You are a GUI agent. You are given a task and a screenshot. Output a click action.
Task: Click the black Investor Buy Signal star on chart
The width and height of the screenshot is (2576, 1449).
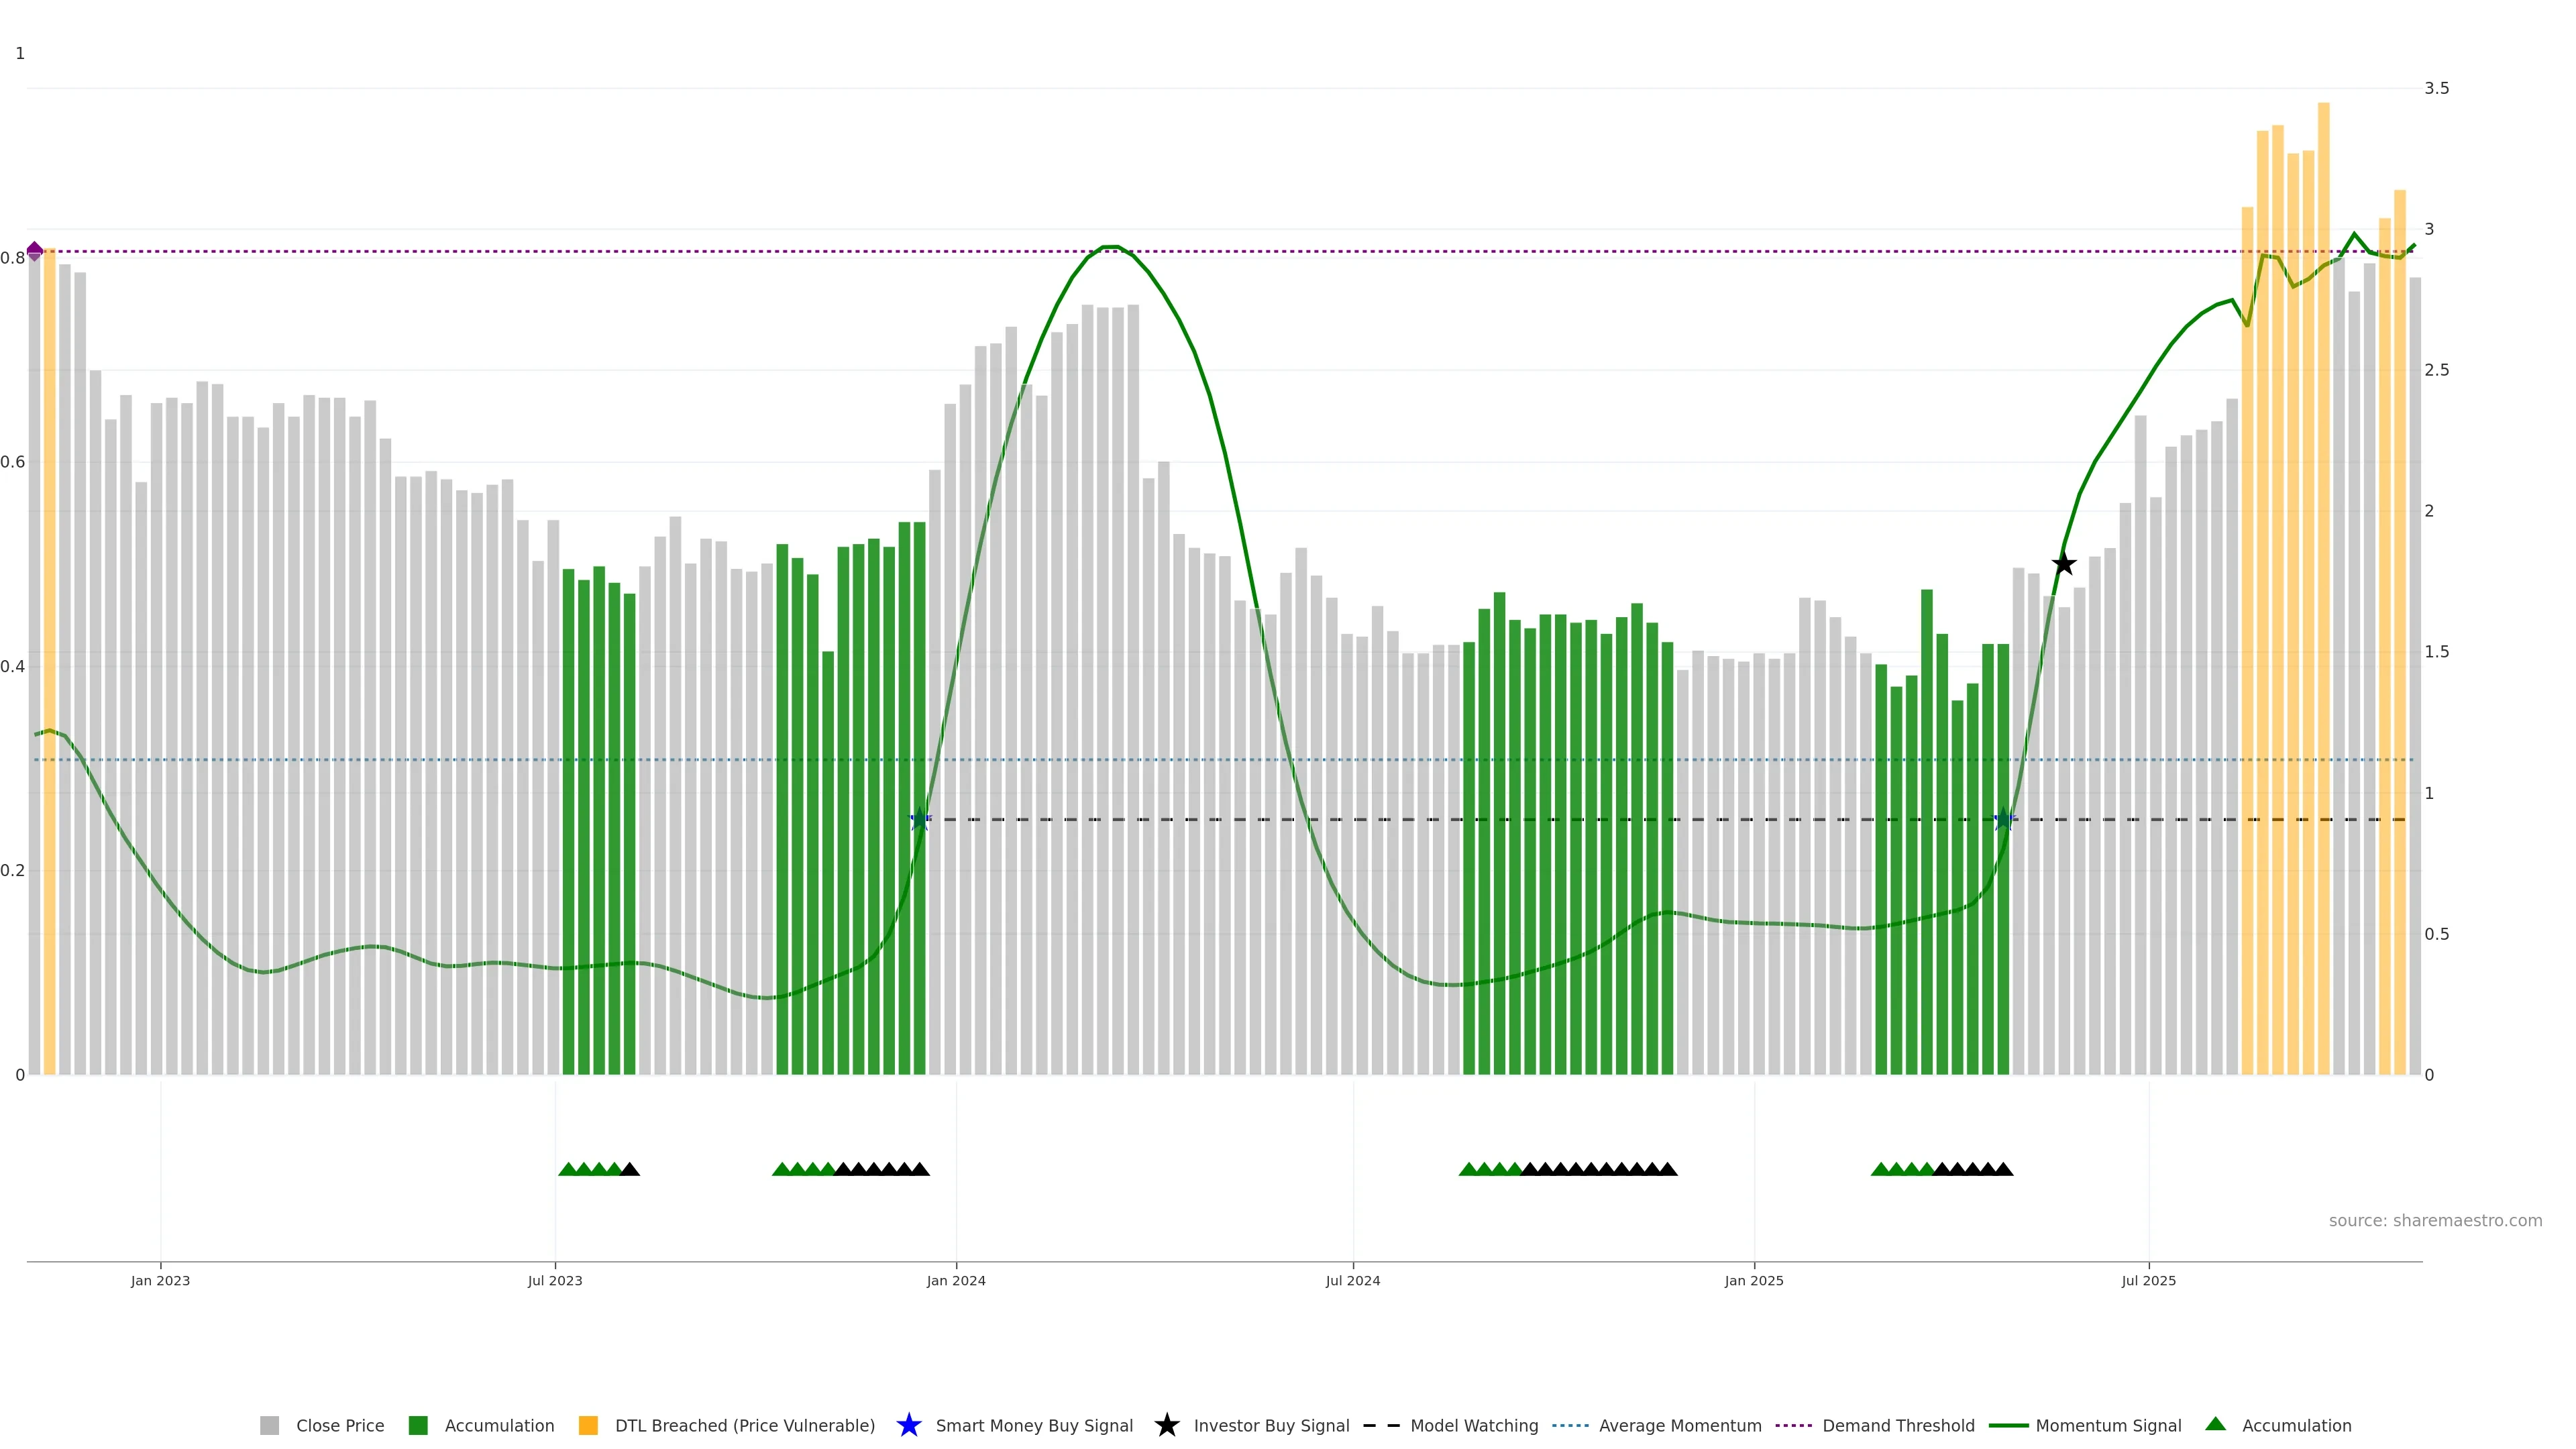(x=2063, y=564)
